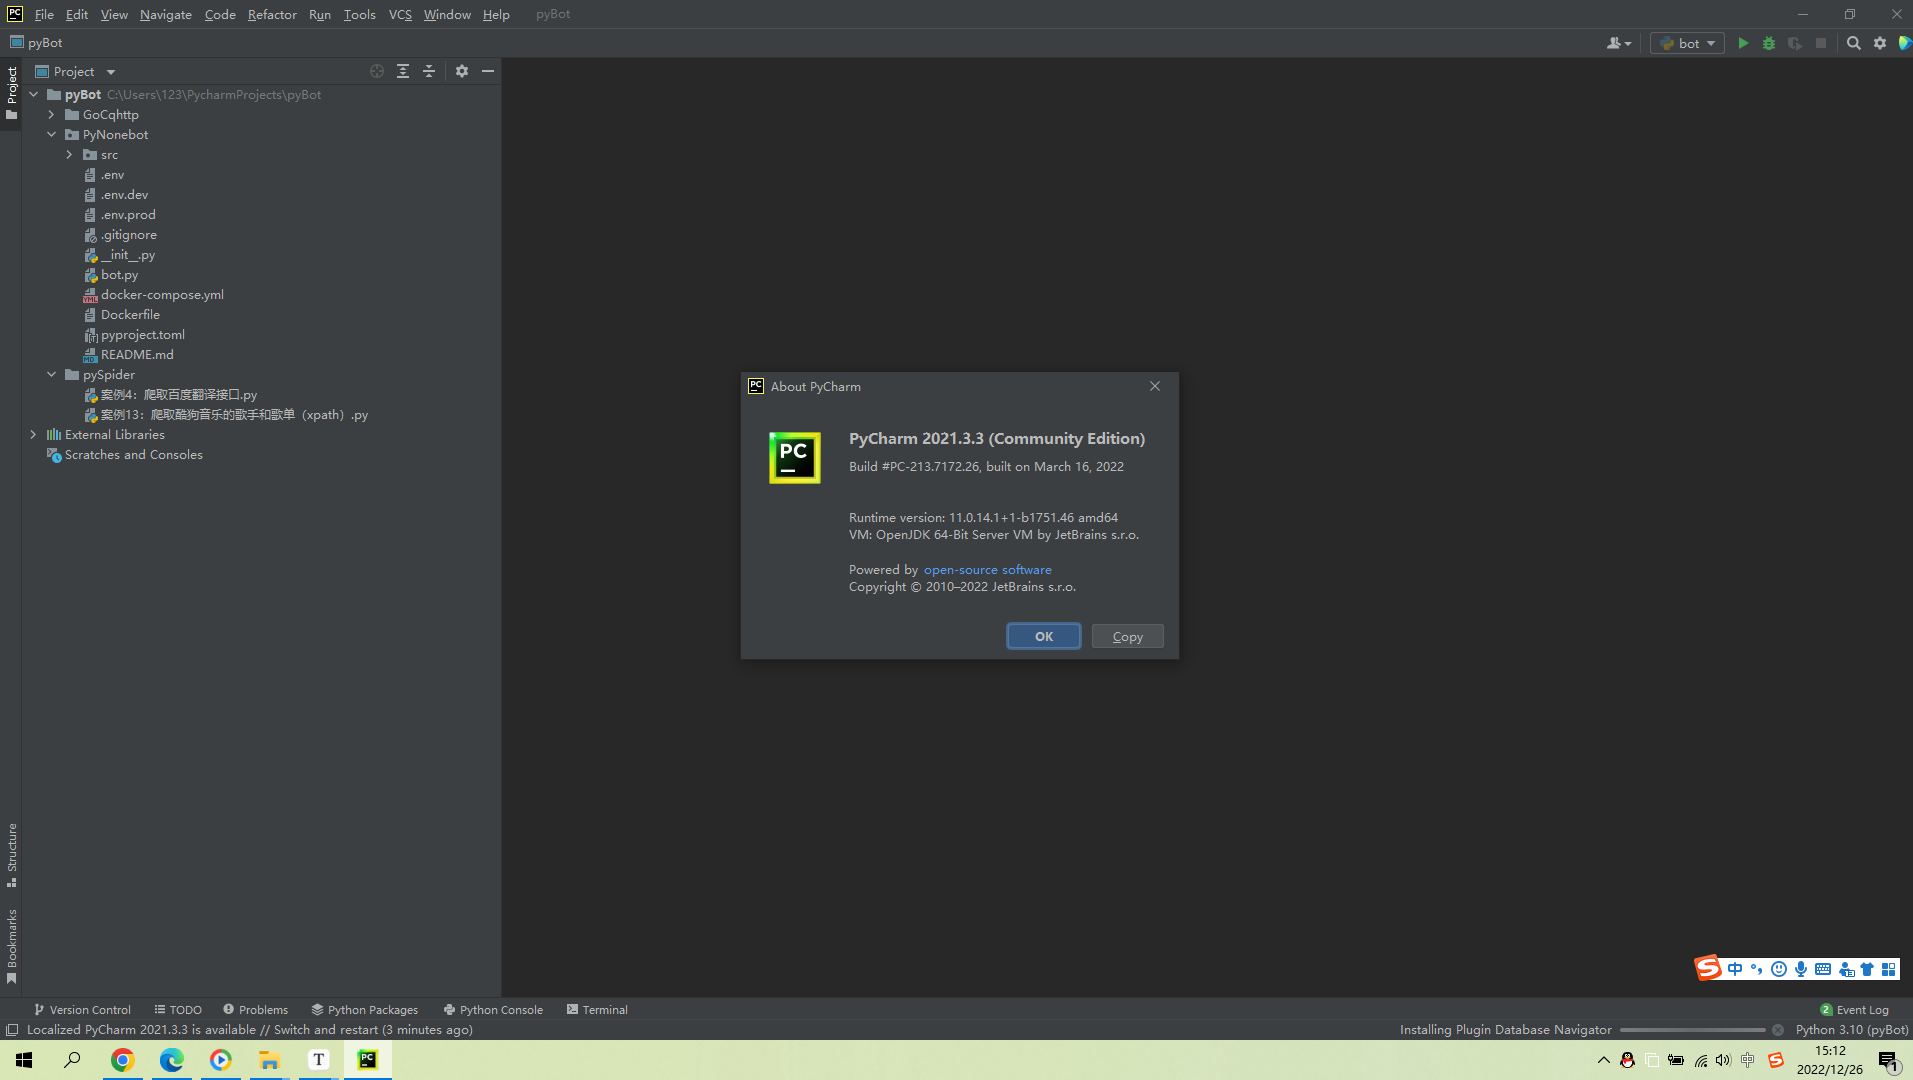
Task: Open File Explorer from the taskbar
Action: (x=269, y=1060)
